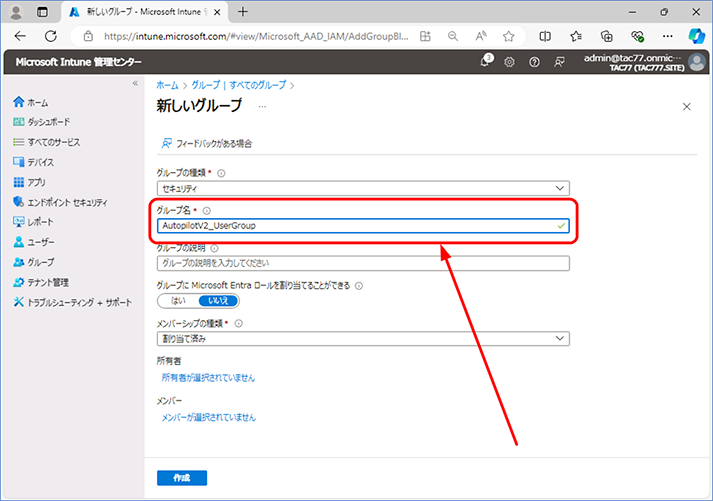
Task: Collapse the sidebar with double chevron
Action: point(135,83)
